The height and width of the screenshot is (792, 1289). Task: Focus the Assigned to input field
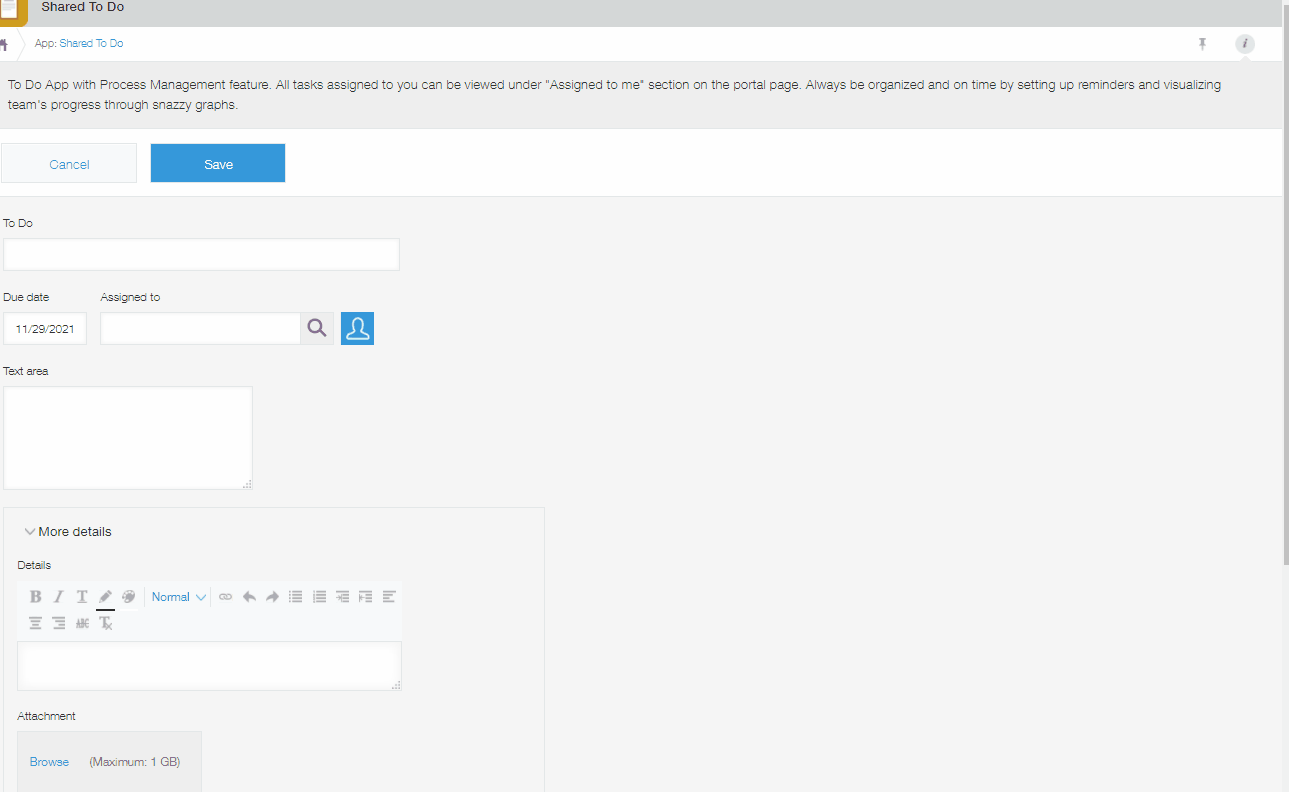click(201, 328)
